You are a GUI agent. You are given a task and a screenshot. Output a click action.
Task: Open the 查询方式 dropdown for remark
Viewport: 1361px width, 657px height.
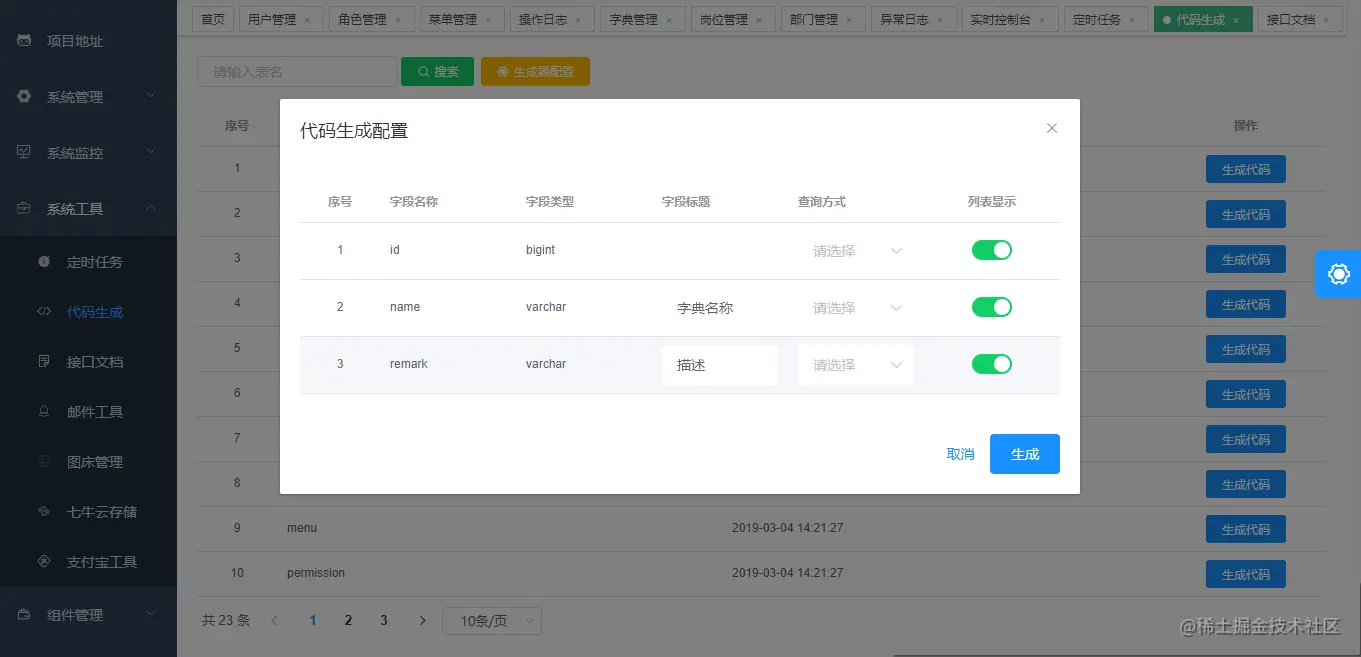855,364
